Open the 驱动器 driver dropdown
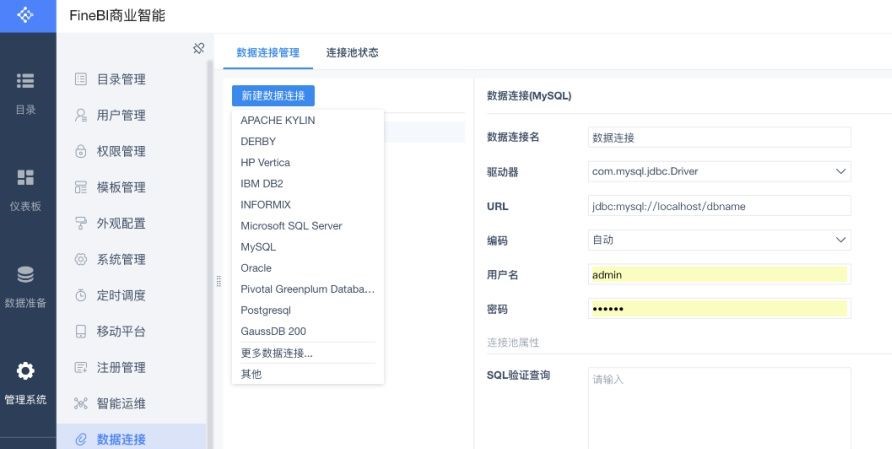This screenshot has width=892, height=449. coord(719,171)
